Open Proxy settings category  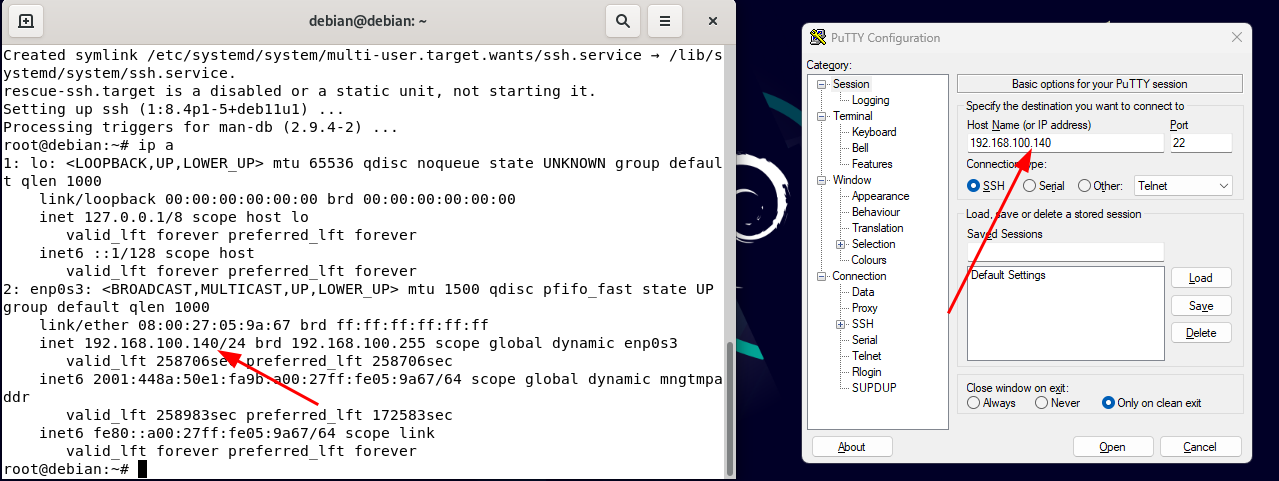click(864, 308)
